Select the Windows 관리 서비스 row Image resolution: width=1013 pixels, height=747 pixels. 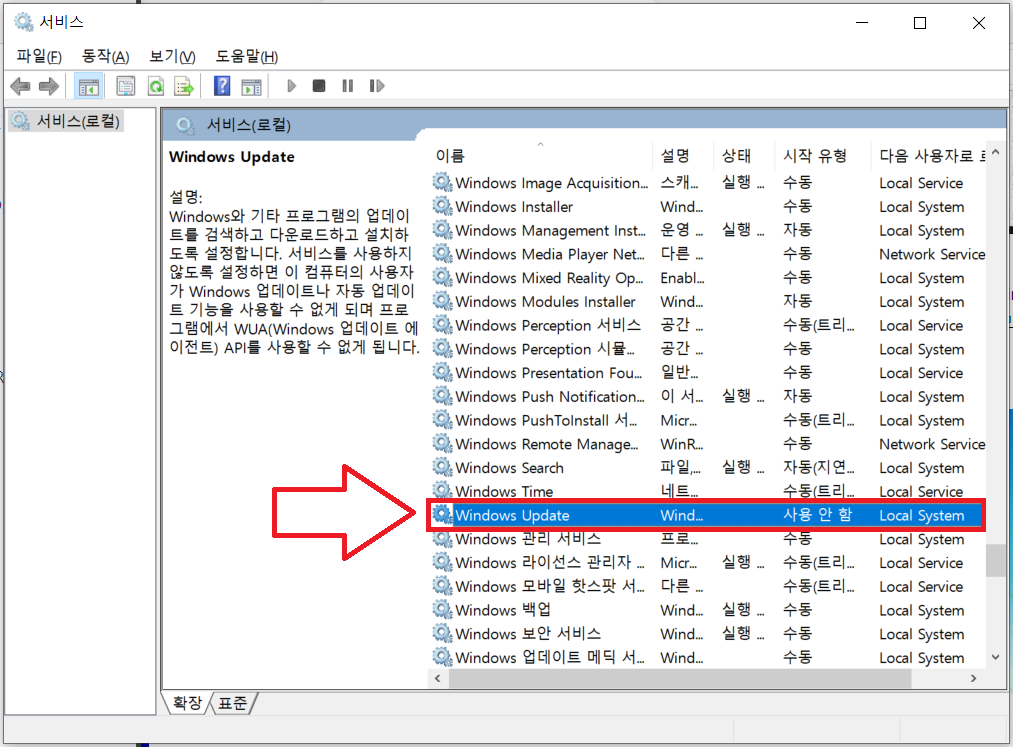(x=707, y=539)
